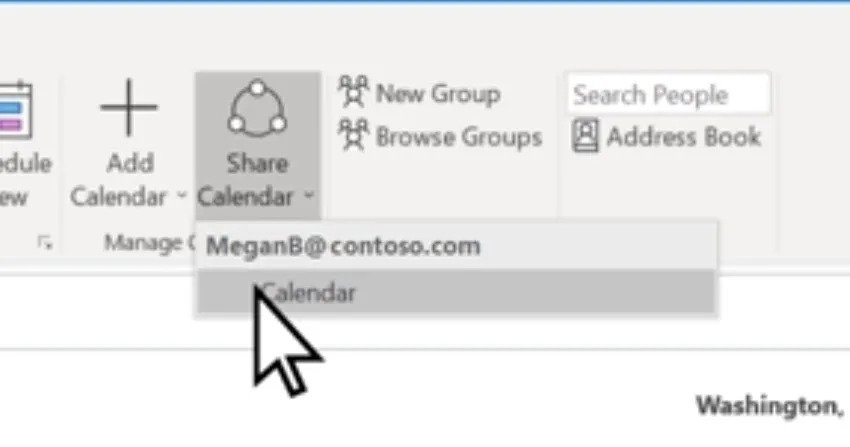Select Calendar in the share dropdown list
Viewport: 850px width, 447px height.
click(456, 293)
